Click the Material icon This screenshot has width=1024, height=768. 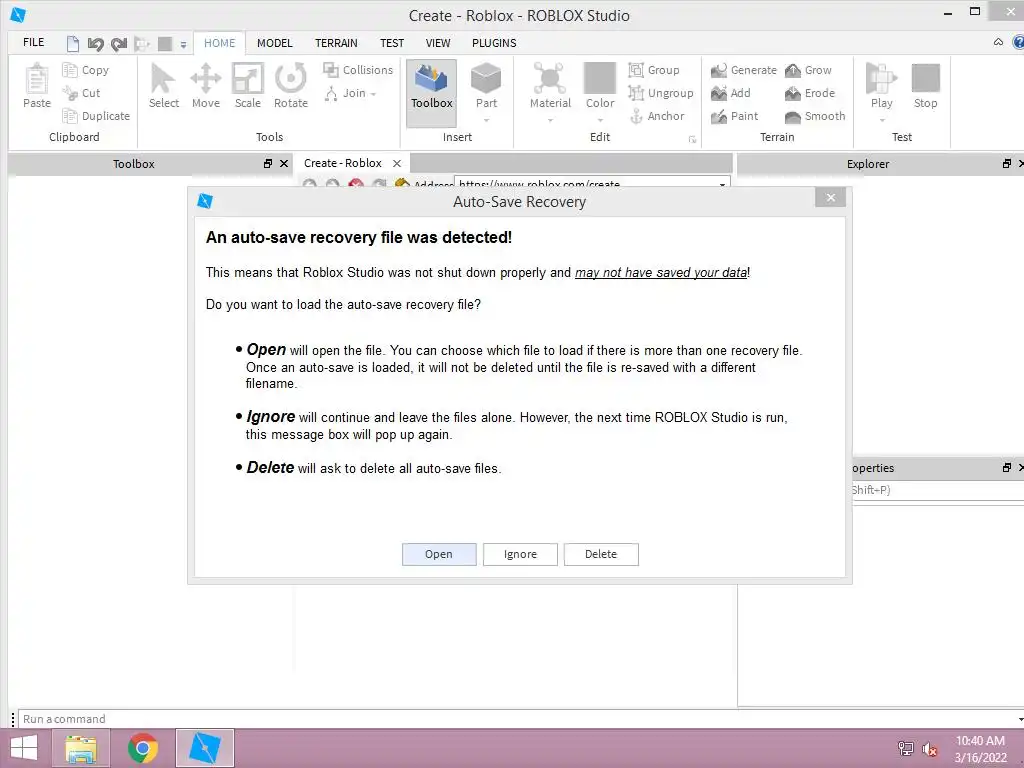[x=550, y=79]
